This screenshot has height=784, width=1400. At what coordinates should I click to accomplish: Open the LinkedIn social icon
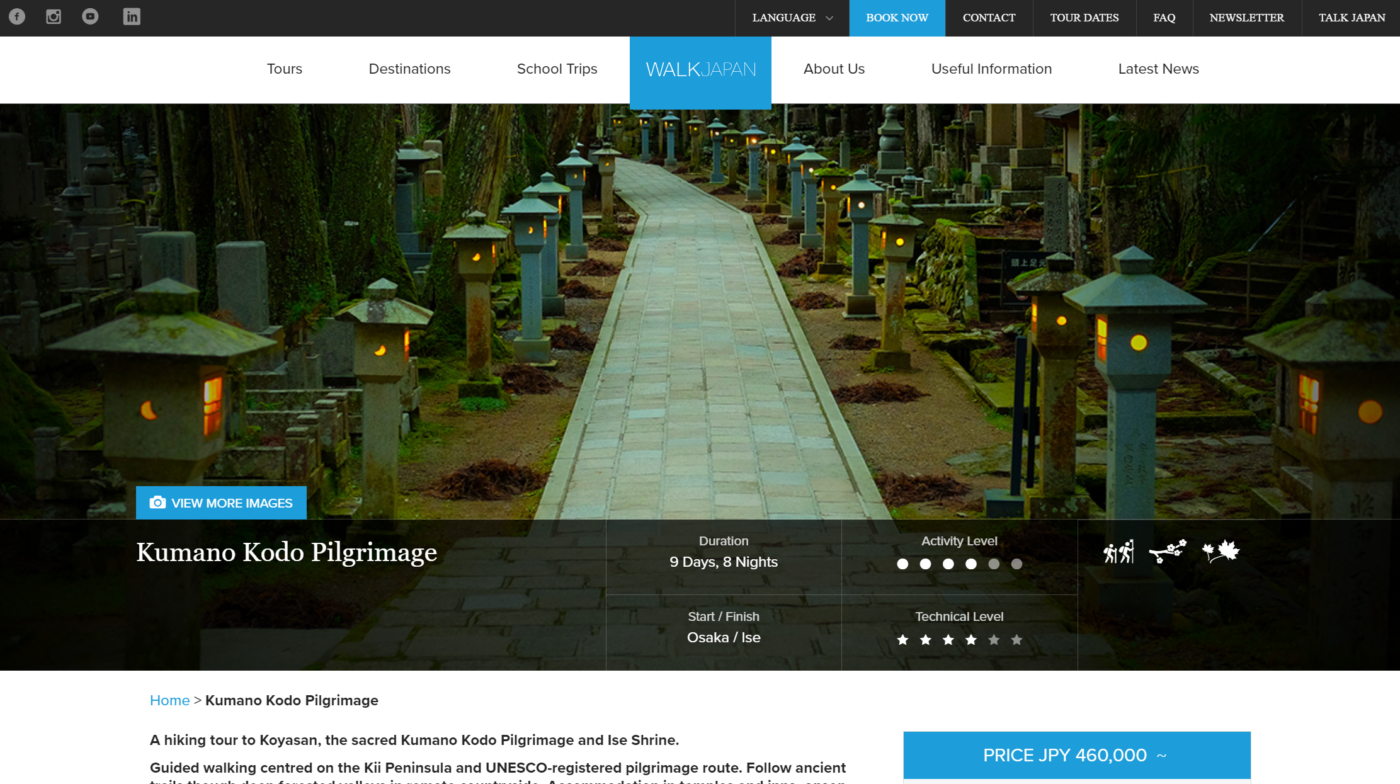132,17
